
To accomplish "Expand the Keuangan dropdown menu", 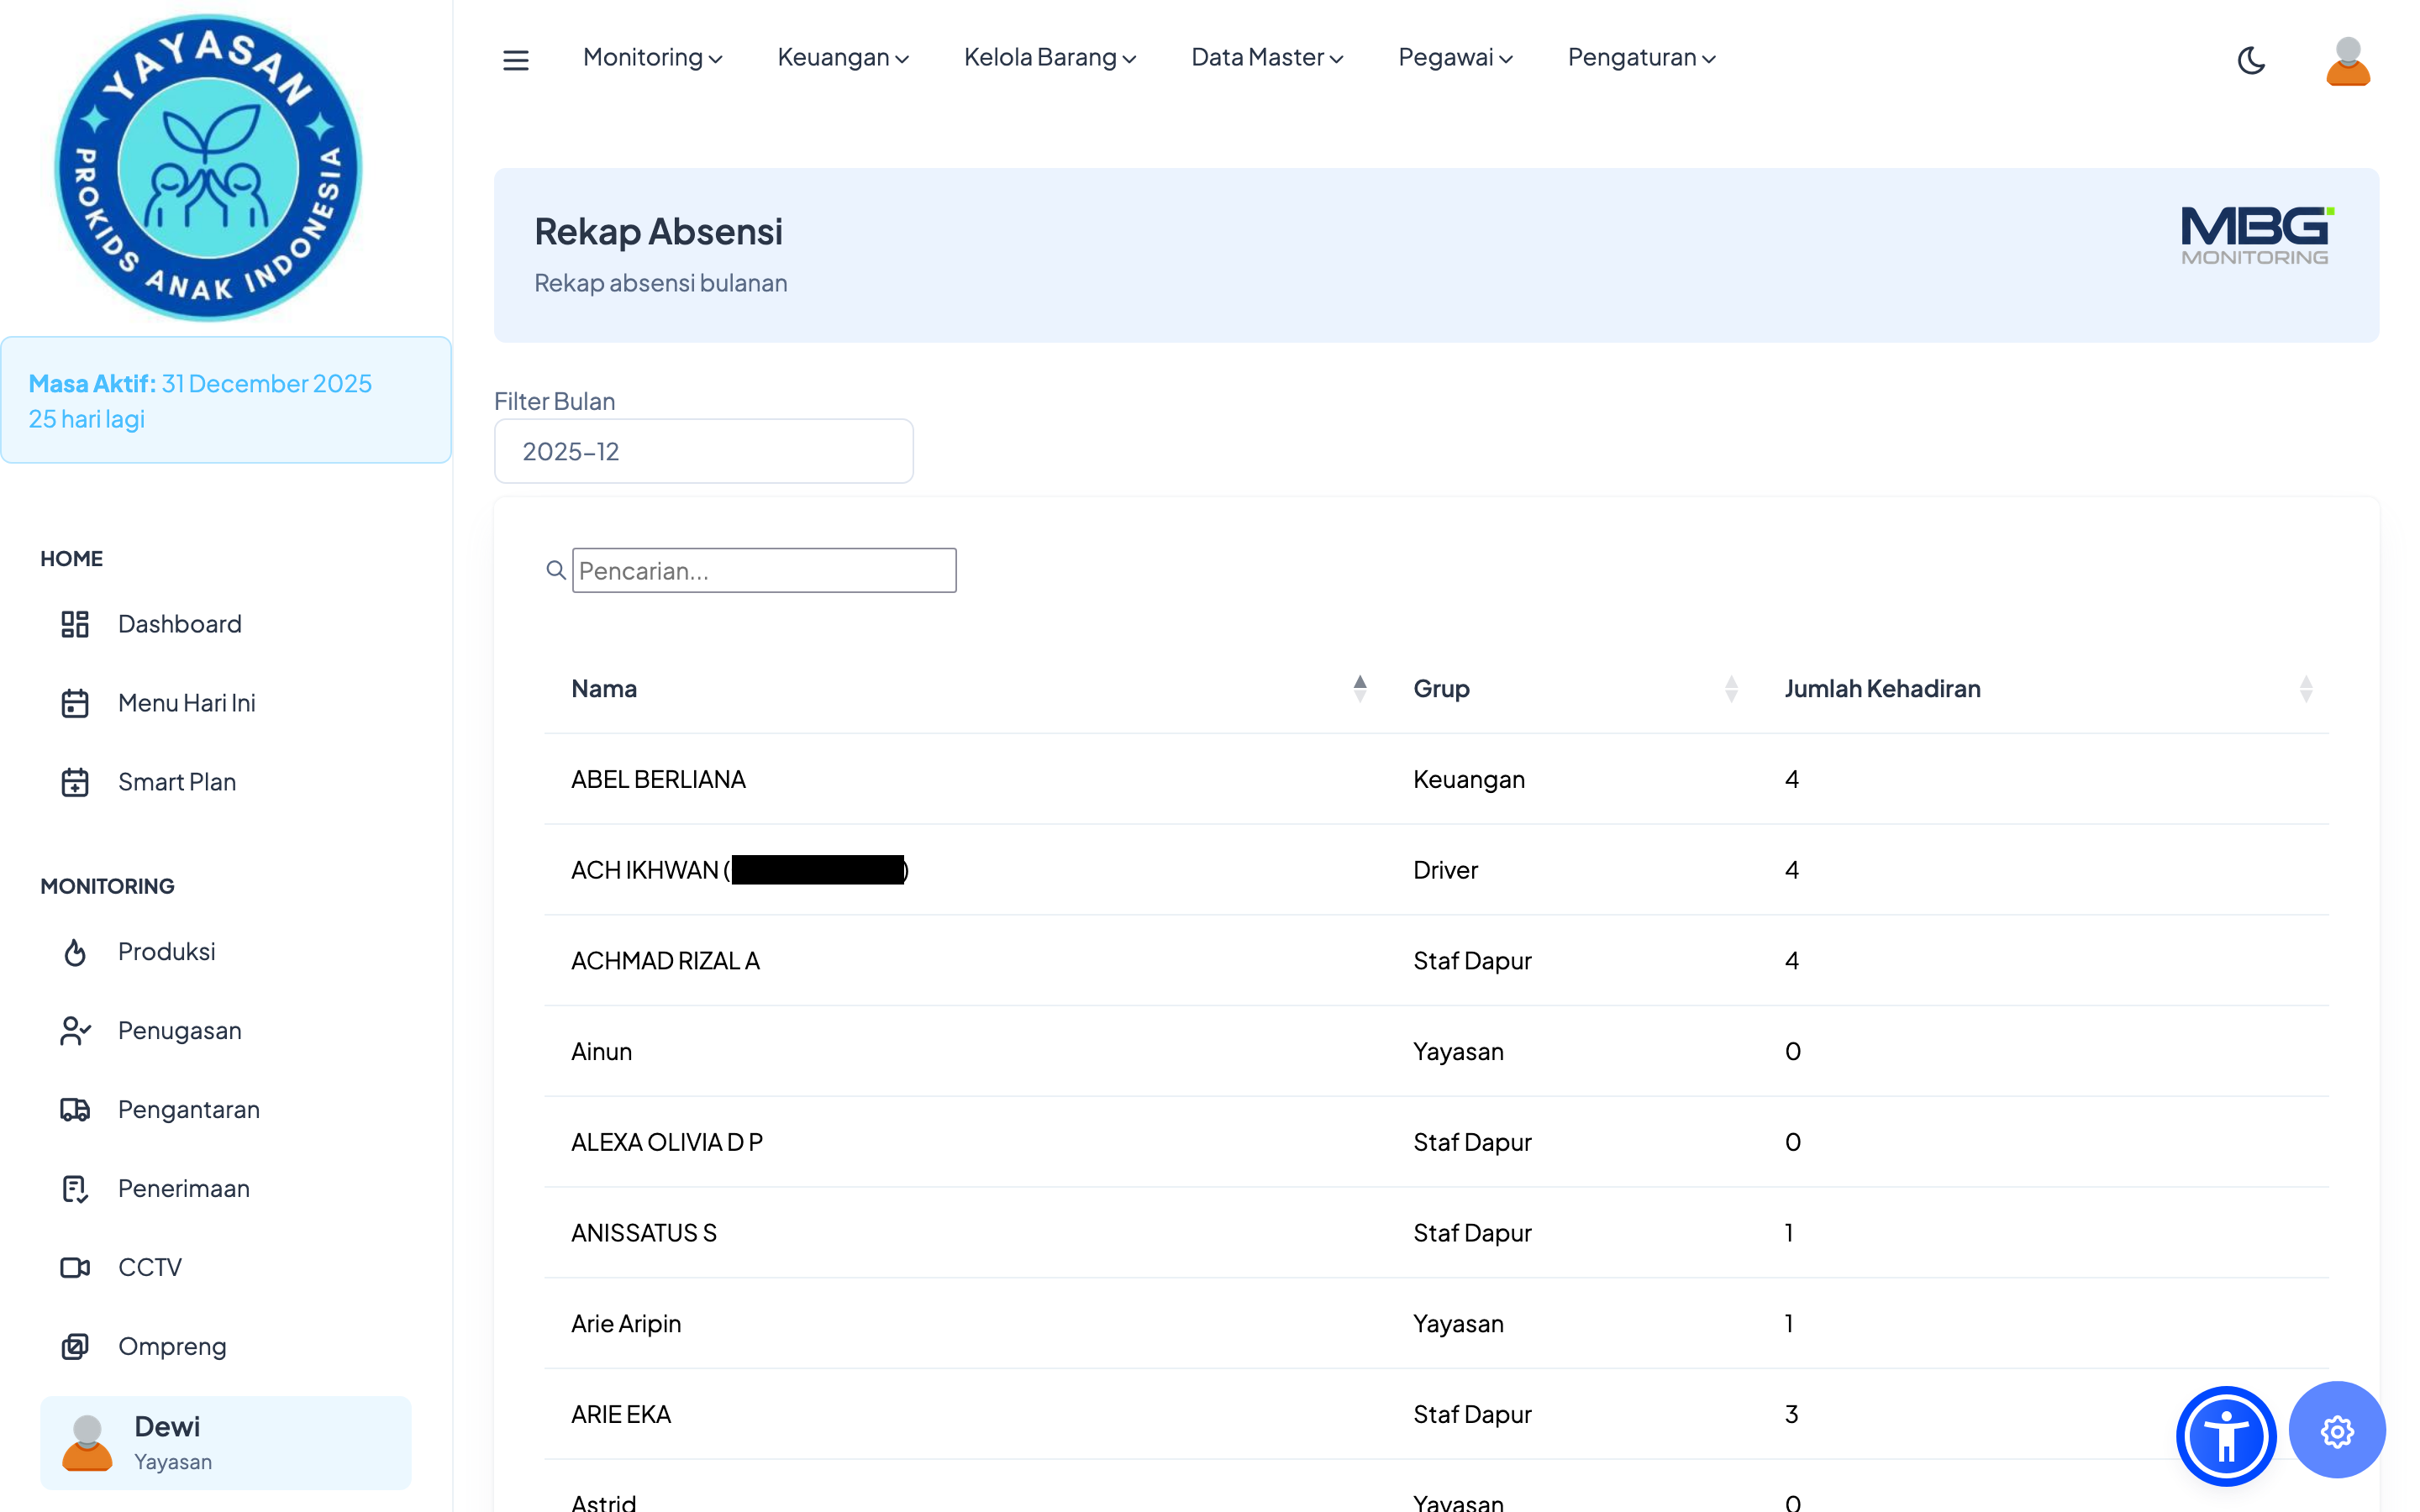I will pyautogui.click(x=842, y=58).
